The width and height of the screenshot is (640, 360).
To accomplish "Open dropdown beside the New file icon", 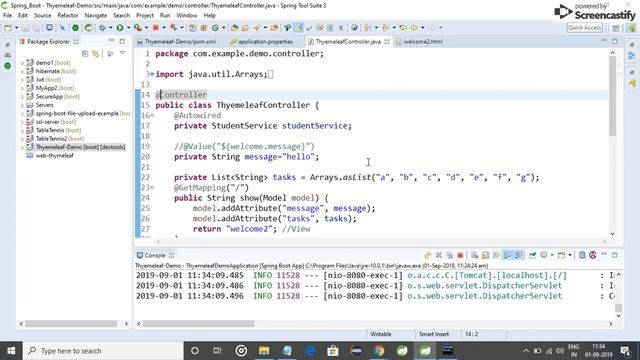I will point(16,28).
